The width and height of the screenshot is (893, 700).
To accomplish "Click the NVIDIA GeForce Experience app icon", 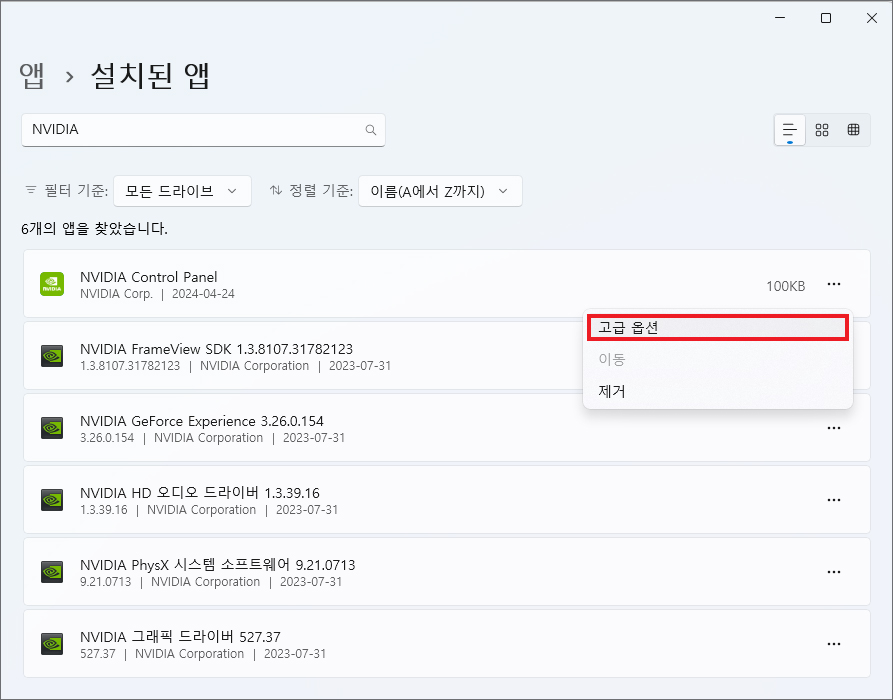I will click(52, 428).
